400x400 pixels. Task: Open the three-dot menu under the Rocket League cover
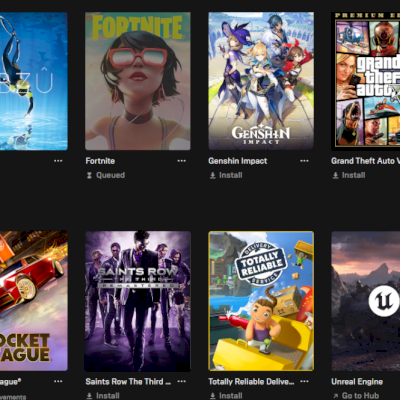coord(58,381)
